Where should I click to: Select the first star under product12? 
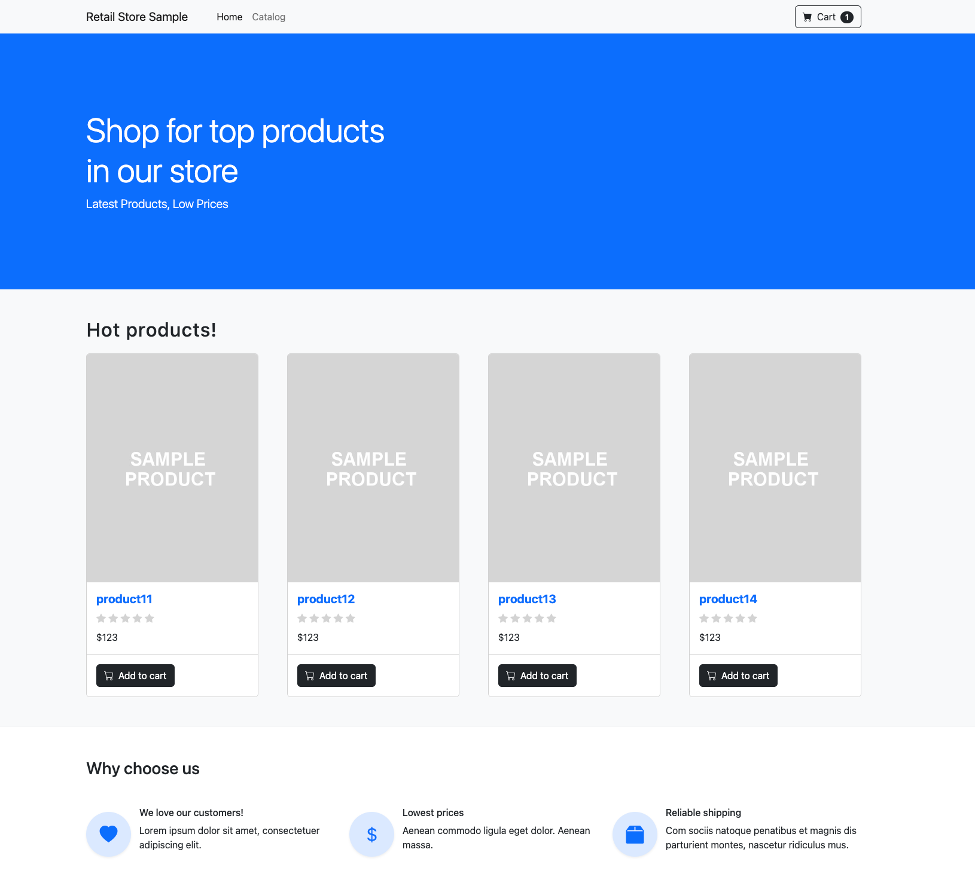pyautogui.click(x=301, y=618)
